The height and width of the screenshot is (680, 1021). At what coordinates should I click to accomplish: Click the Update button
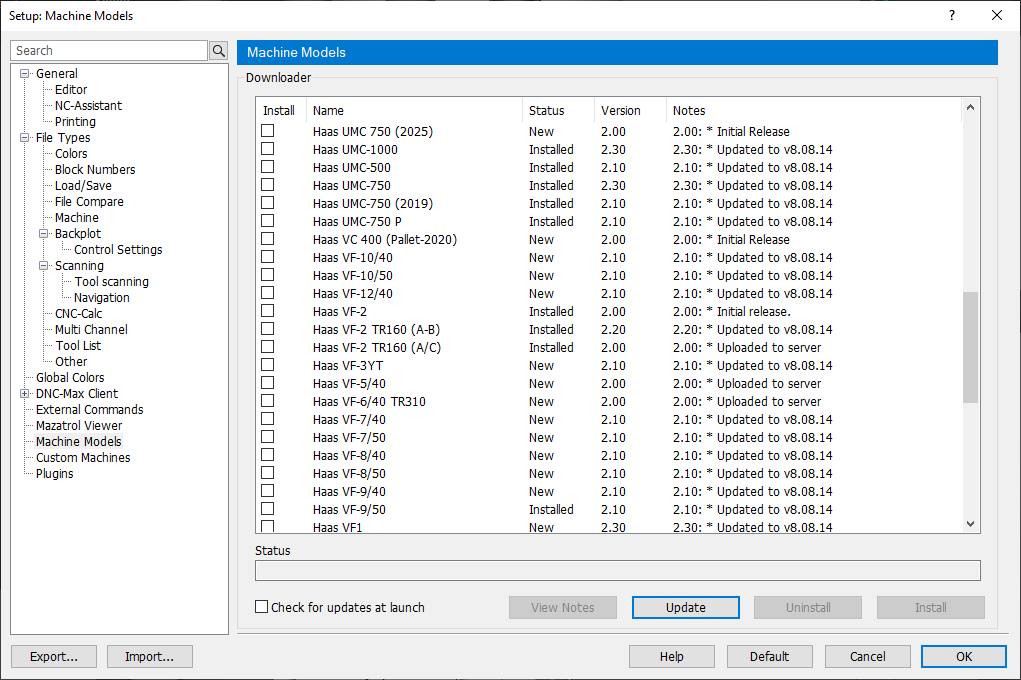(x=685, y=607)
